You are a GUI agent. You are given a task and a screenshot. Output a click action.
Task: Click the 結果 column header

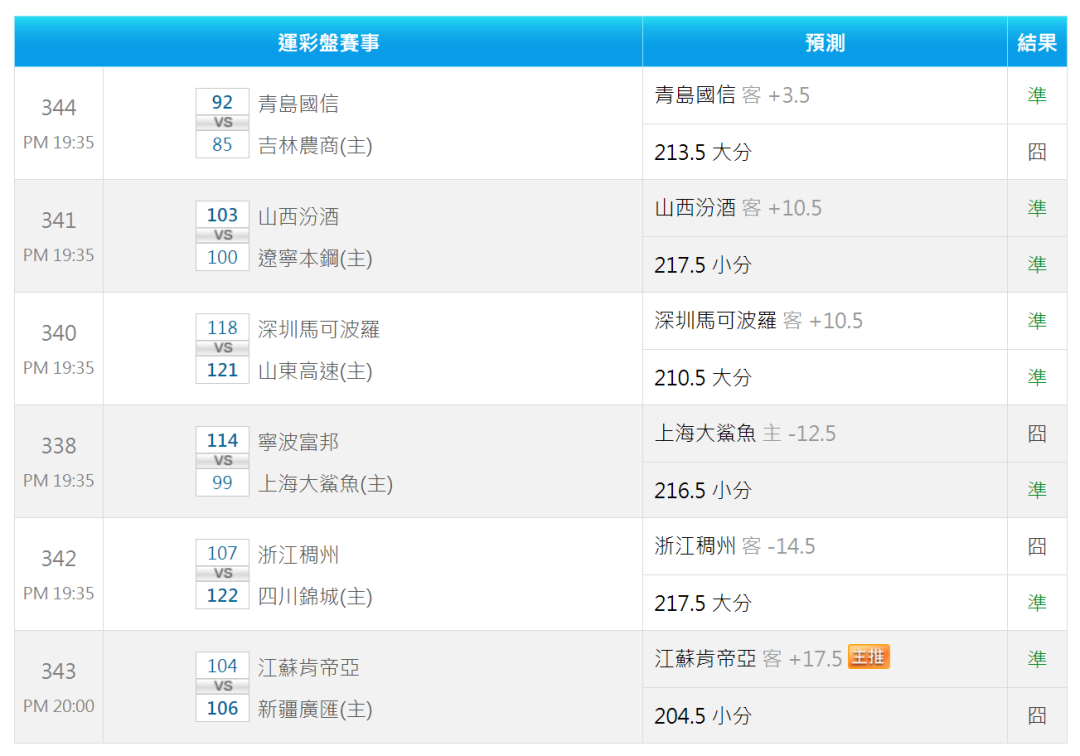[1037, 43]
